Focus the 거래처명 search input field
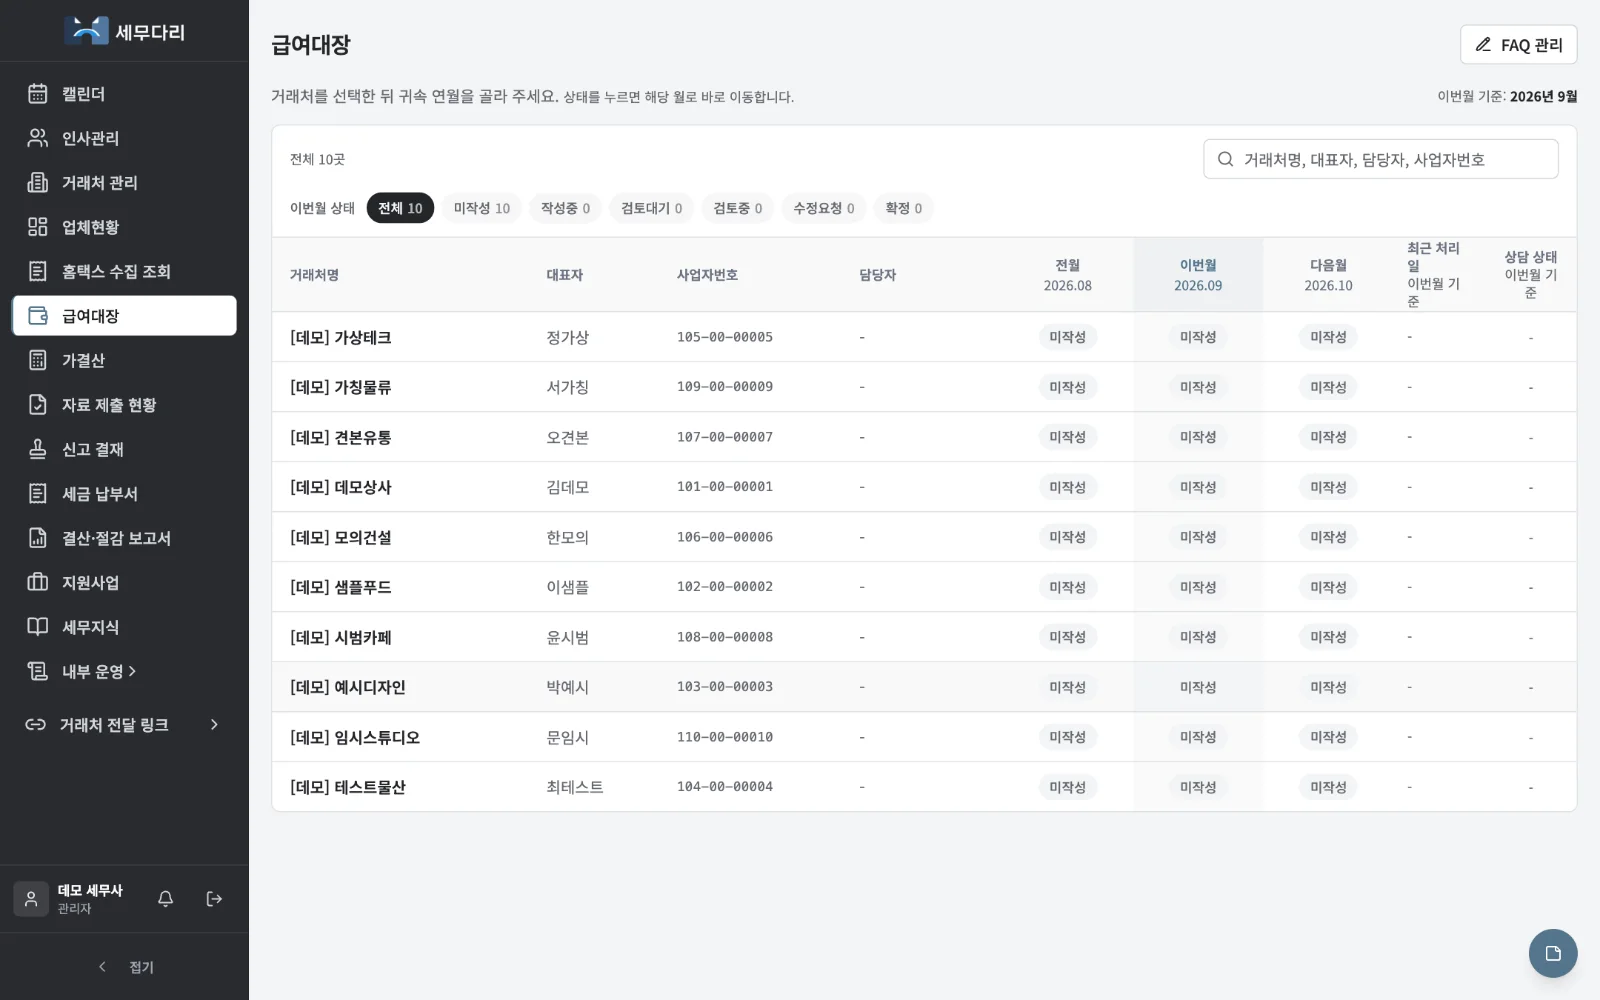1600x1000 pixels. pyautogui.click(x=1380, y=159)
